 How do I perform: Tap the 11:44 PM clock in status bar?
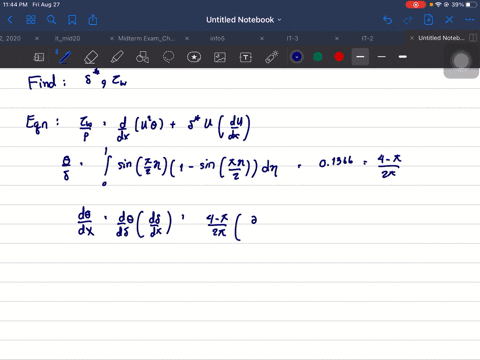[x=15, y=5]
